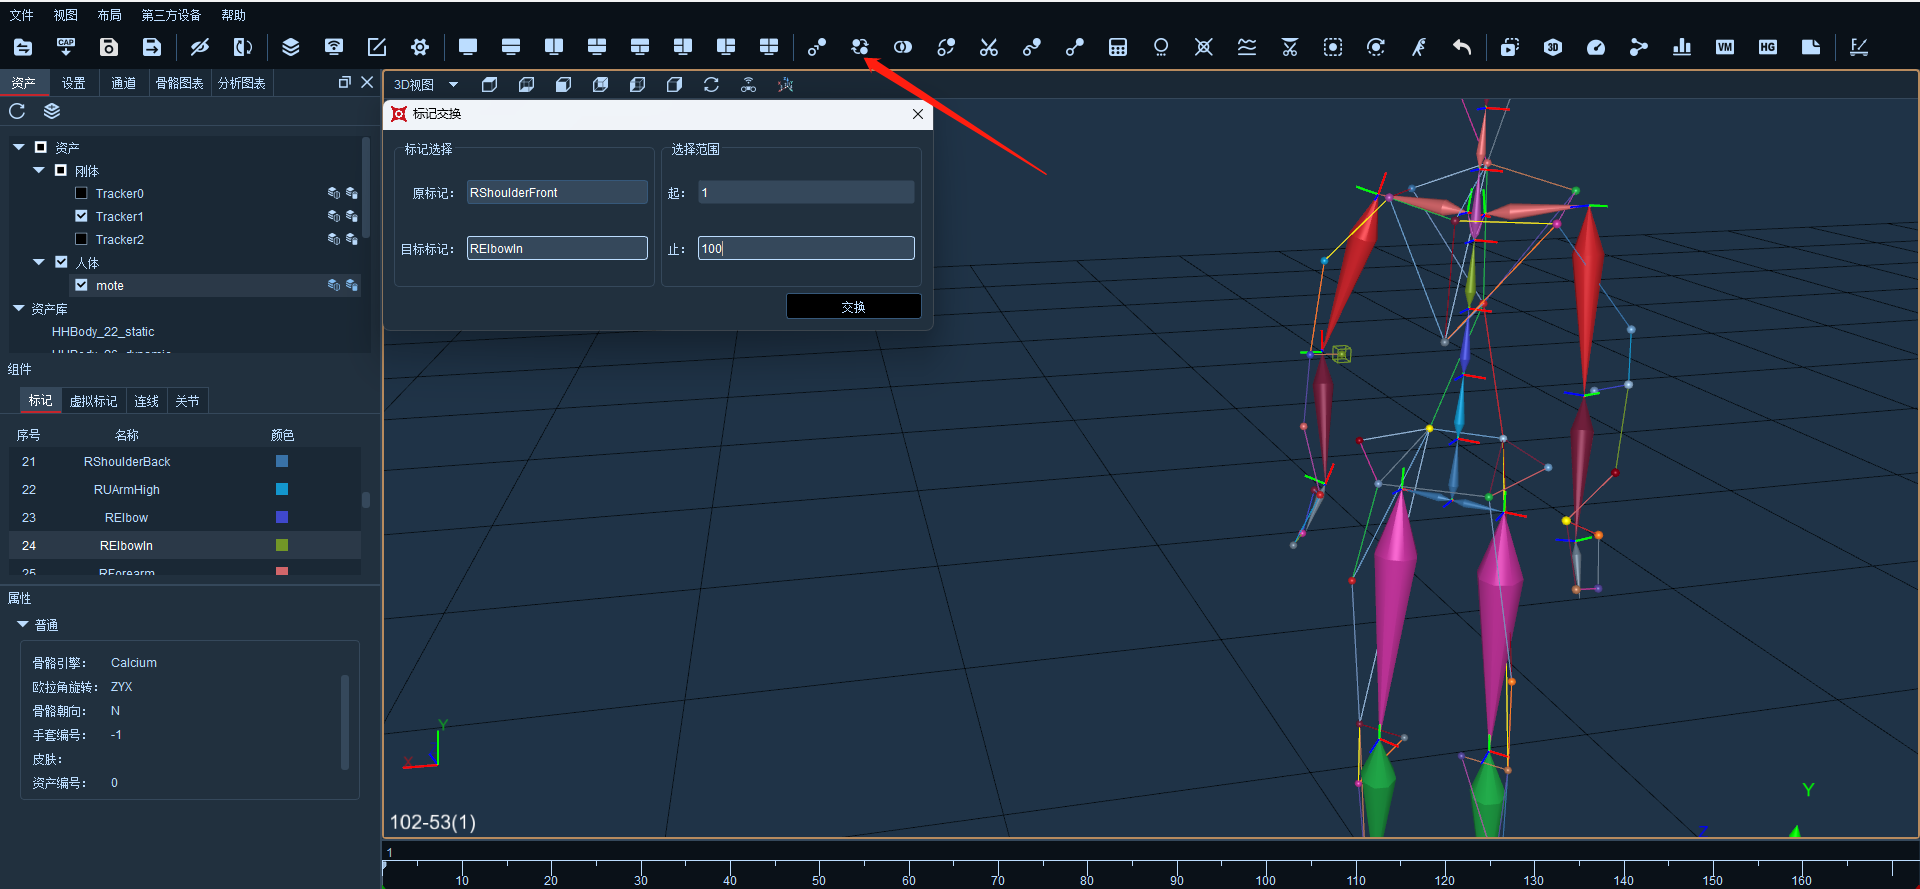Click the REIbowIn green color swatch

[282, 545]
